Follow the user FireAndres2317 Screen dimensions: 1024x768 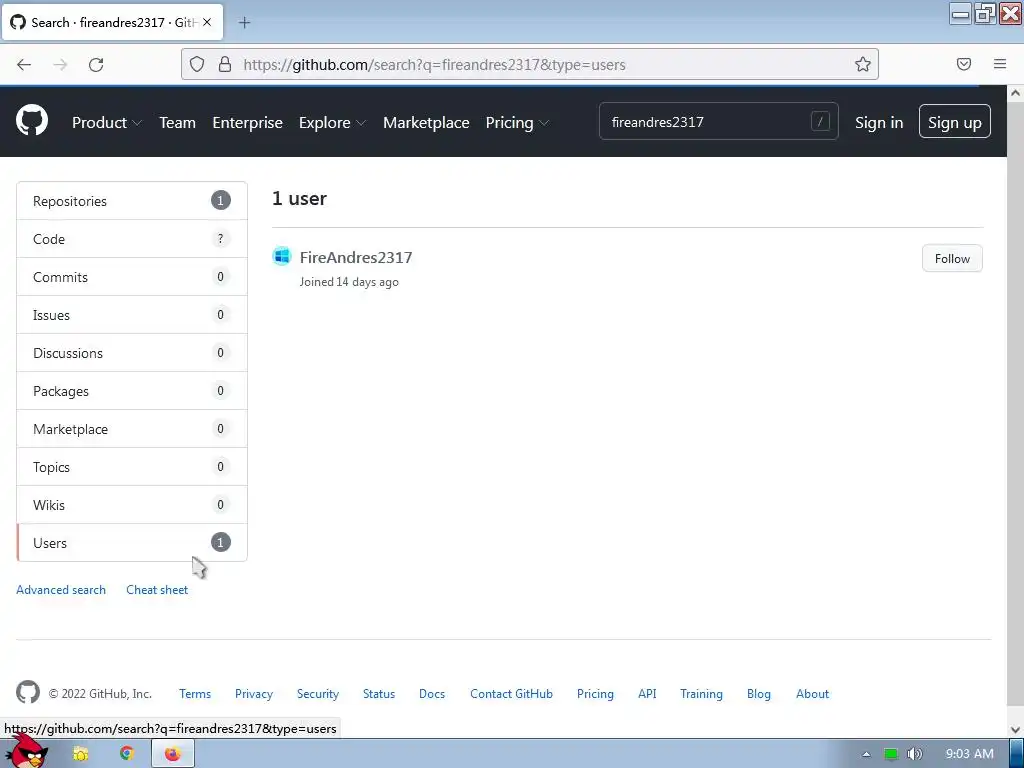pos(952,259)
